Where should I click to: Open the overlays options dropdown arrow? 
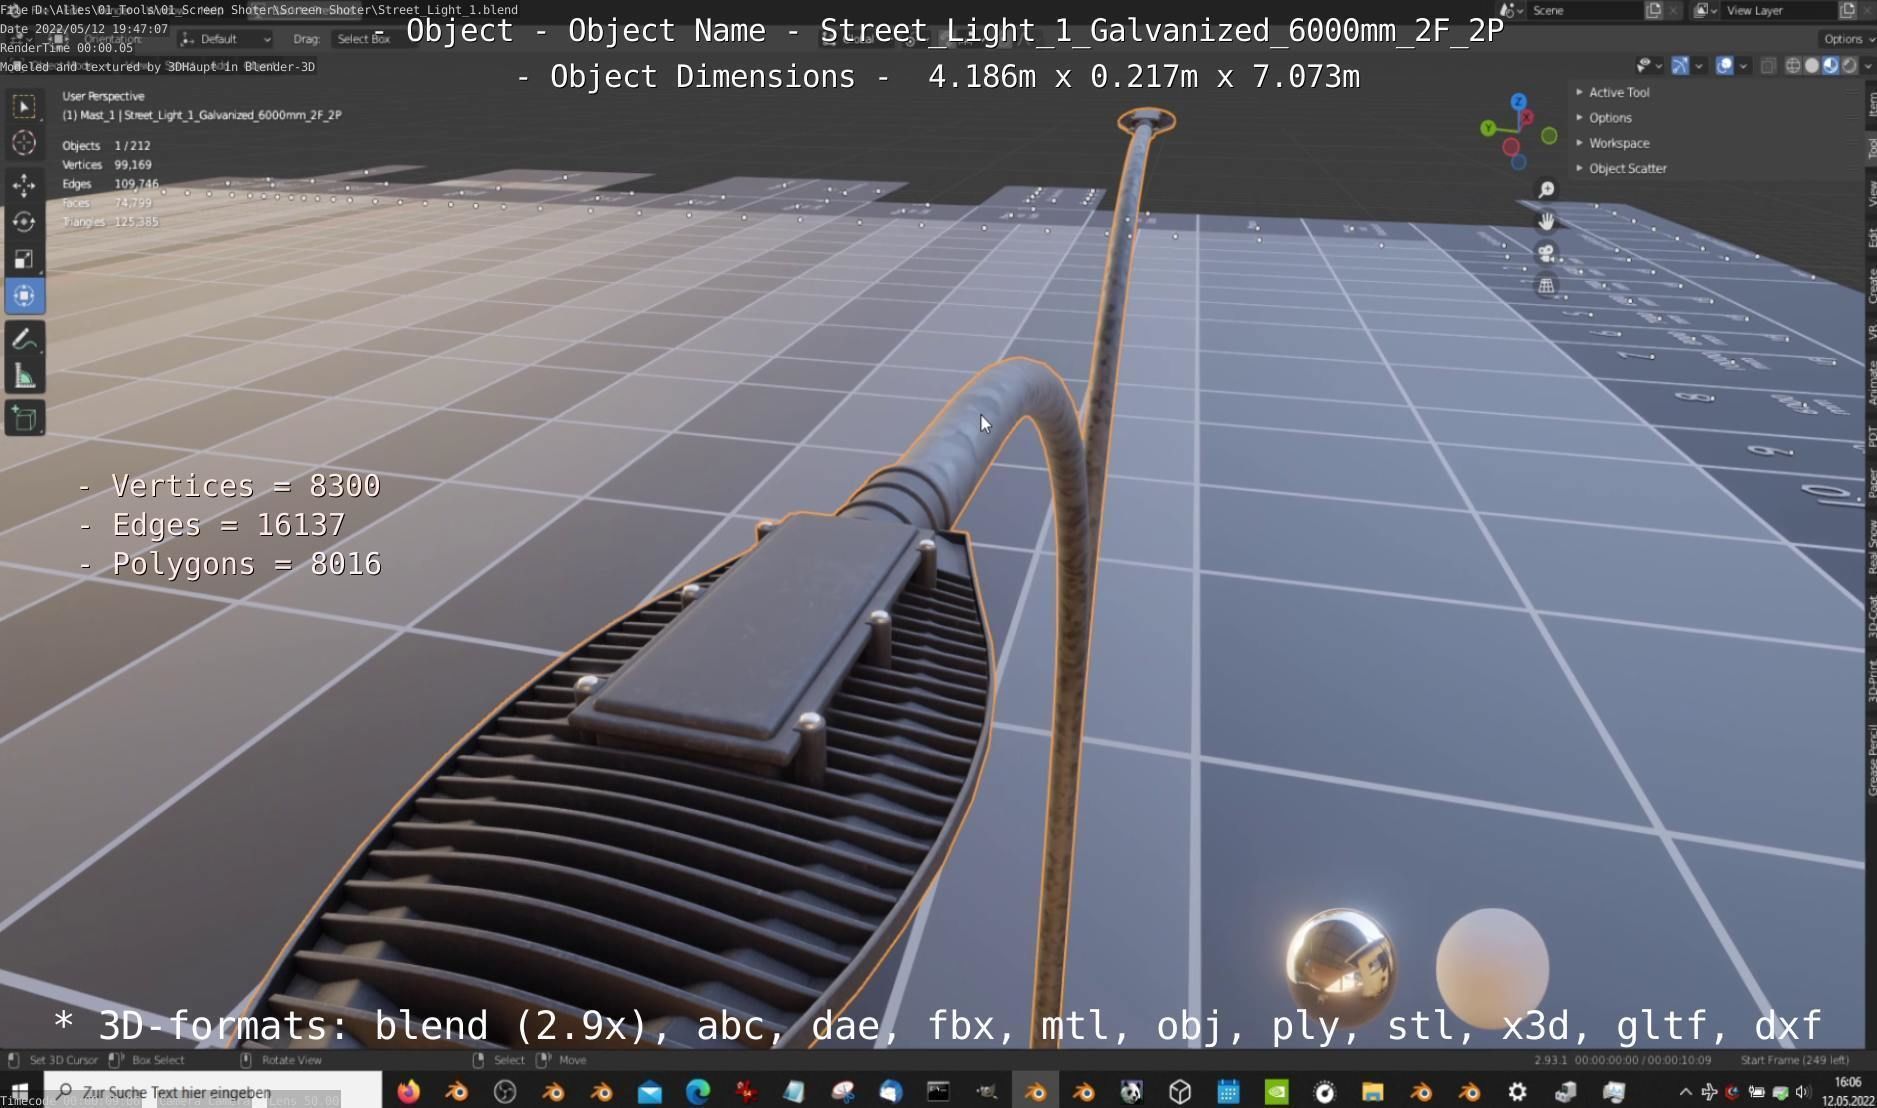pyautogui.click(x=1742, y=66)
